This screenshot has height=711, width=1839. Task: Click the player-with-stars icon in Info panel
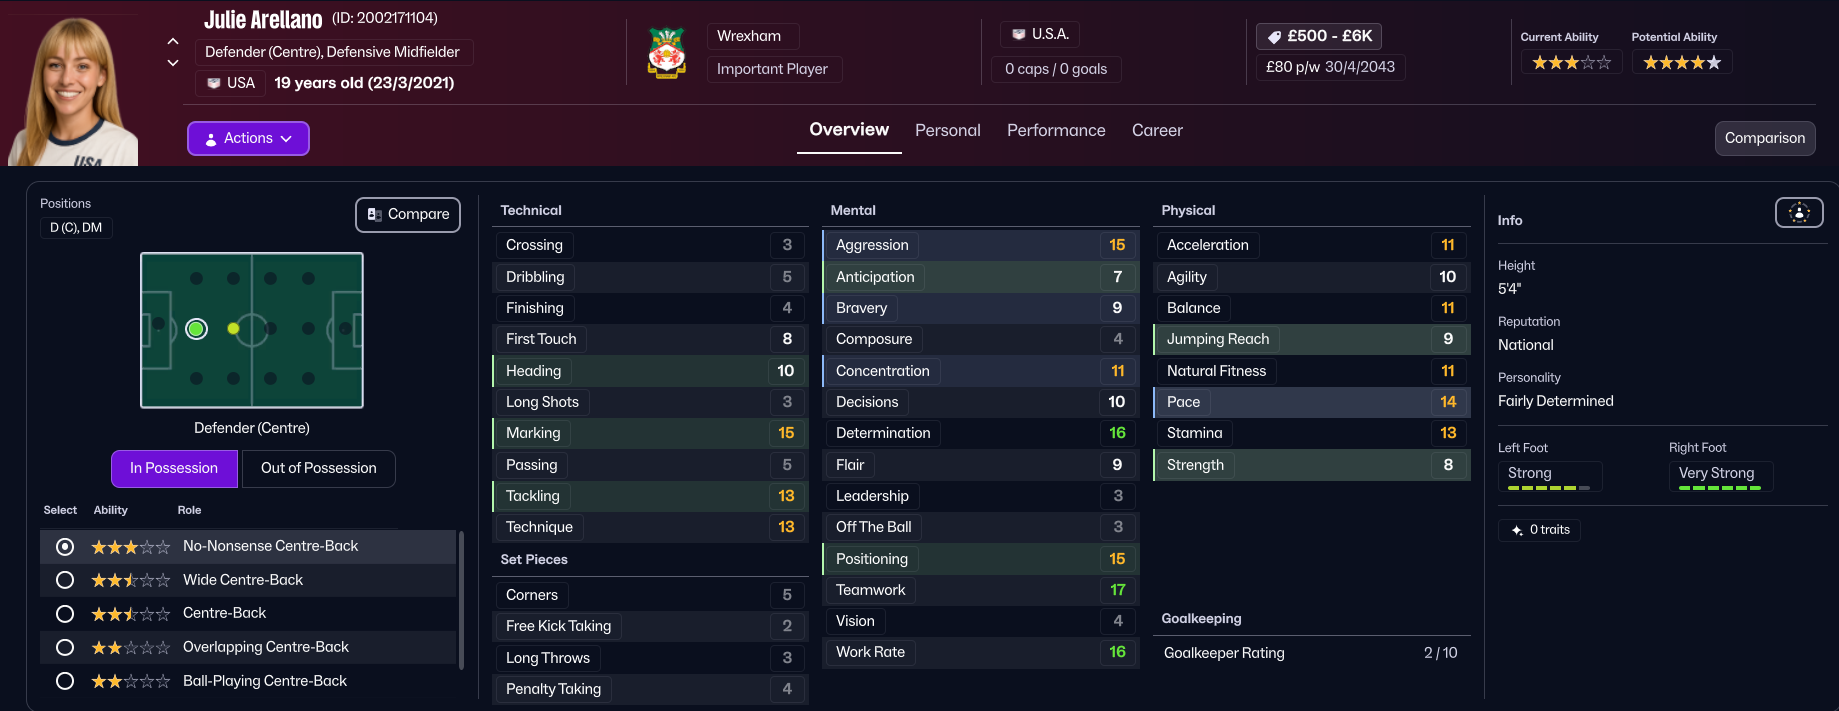coord(1798,212)
